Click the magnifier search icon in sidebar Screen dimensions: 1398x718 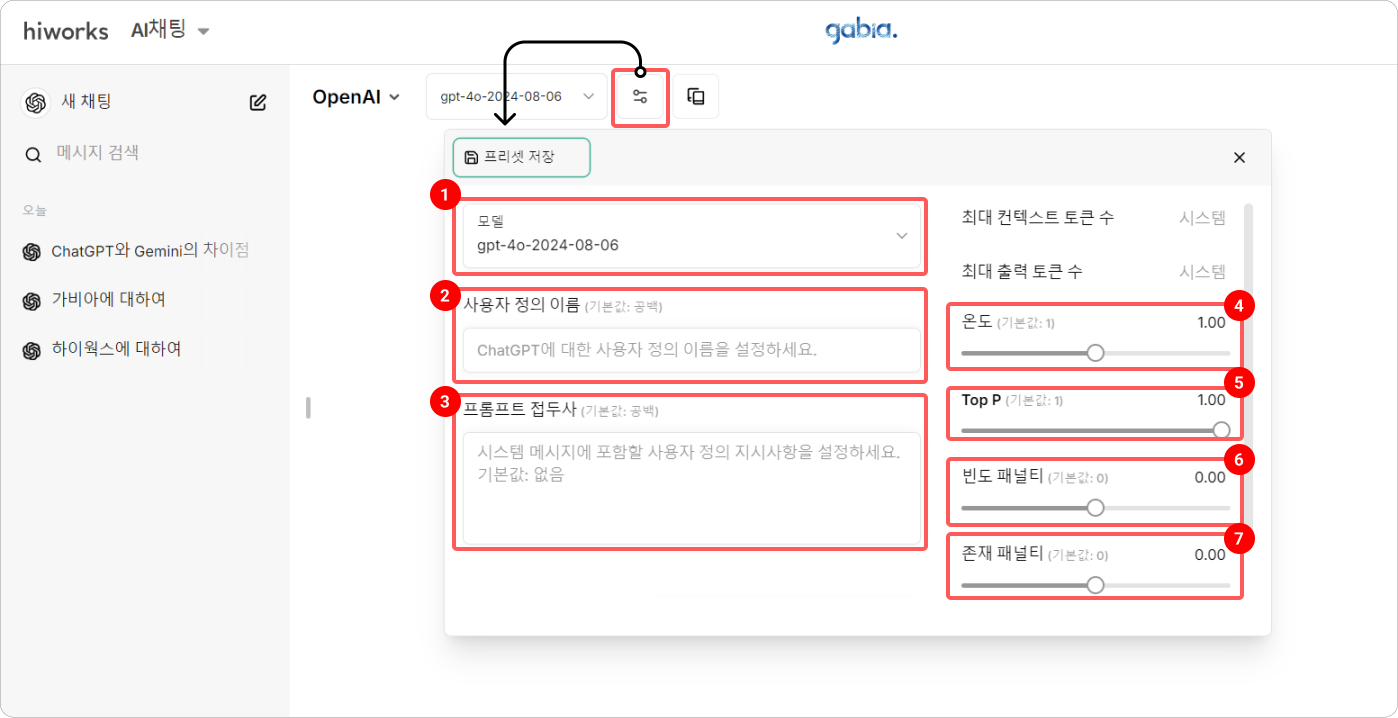tap(33, 155)
